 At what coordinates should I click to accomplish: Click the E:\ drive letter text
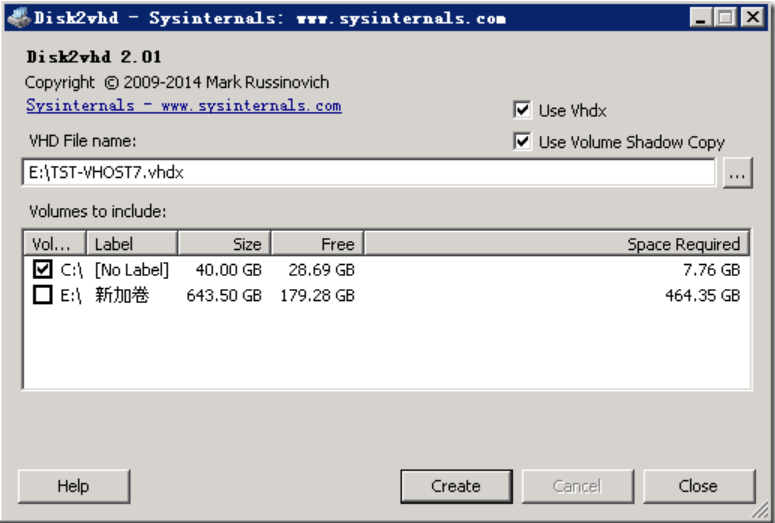tap(71, 296)
